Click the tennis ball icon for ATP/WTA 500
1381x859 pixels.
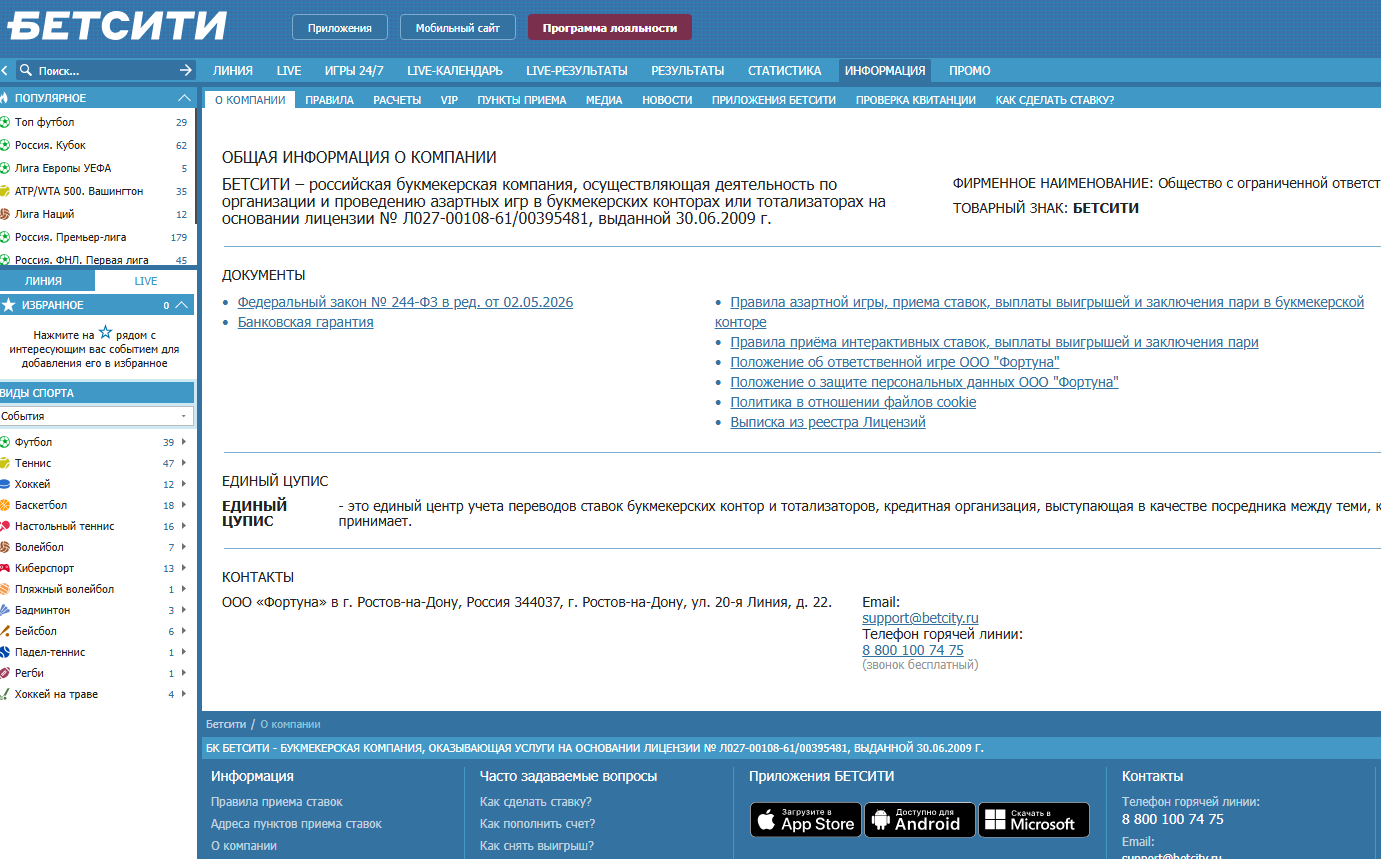[x=5, y=191]
